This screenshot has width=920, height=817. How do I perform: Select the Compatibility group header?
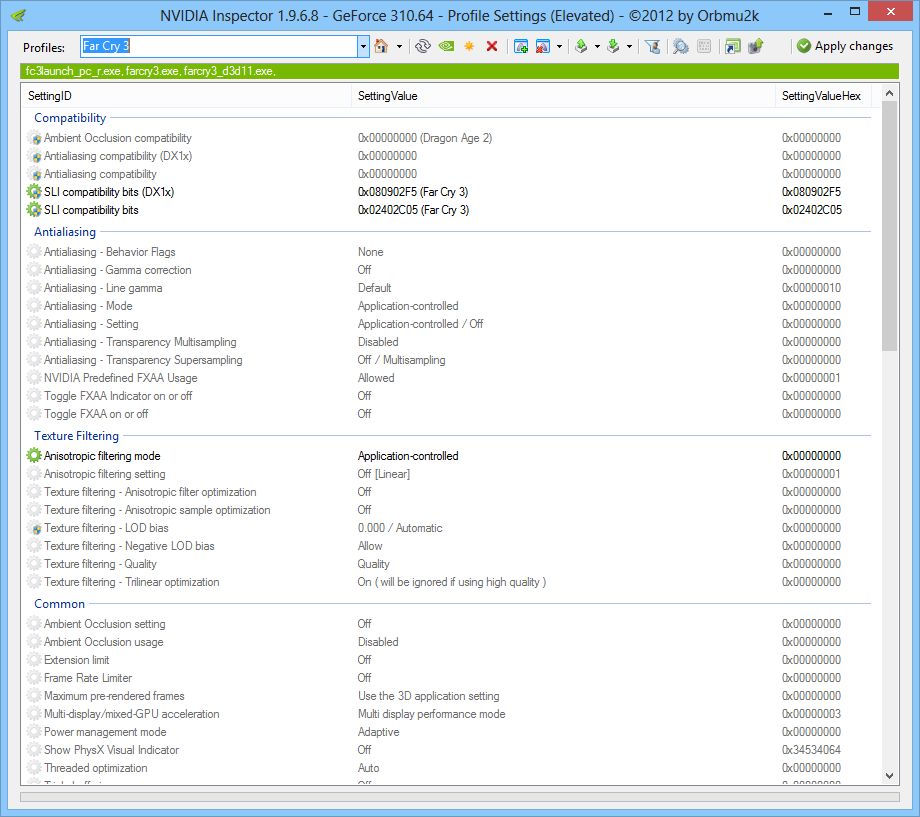(x=70, y=117)
